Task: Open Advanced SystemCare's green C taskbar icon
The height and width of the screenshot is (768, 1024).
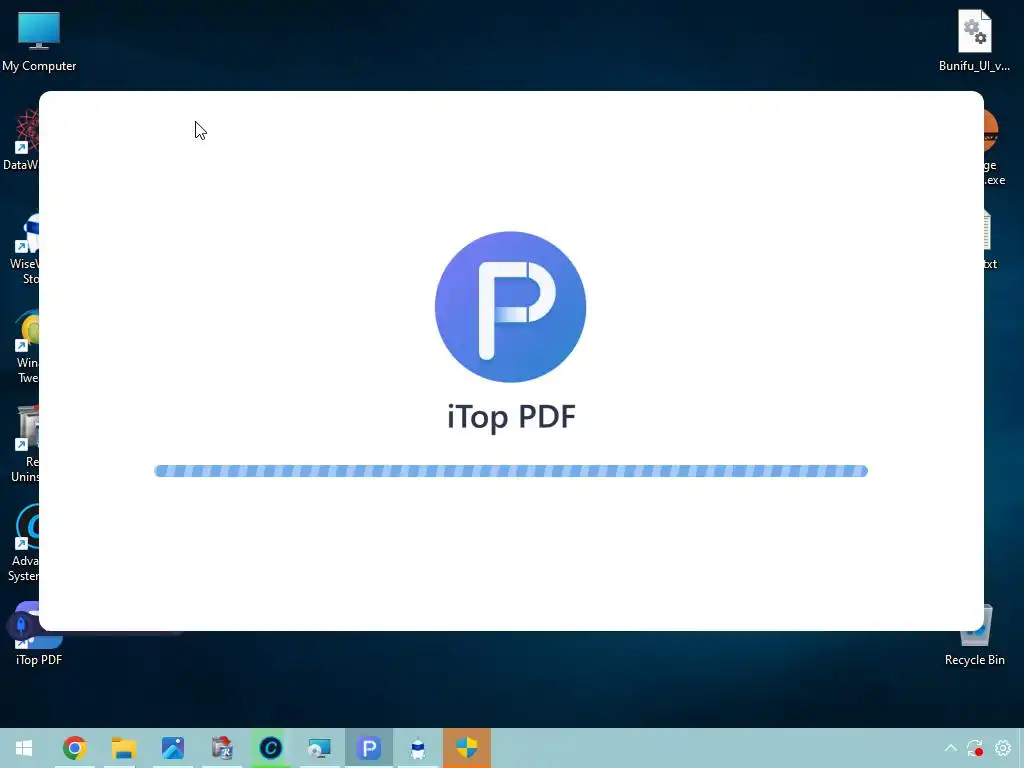Action: 270,748
